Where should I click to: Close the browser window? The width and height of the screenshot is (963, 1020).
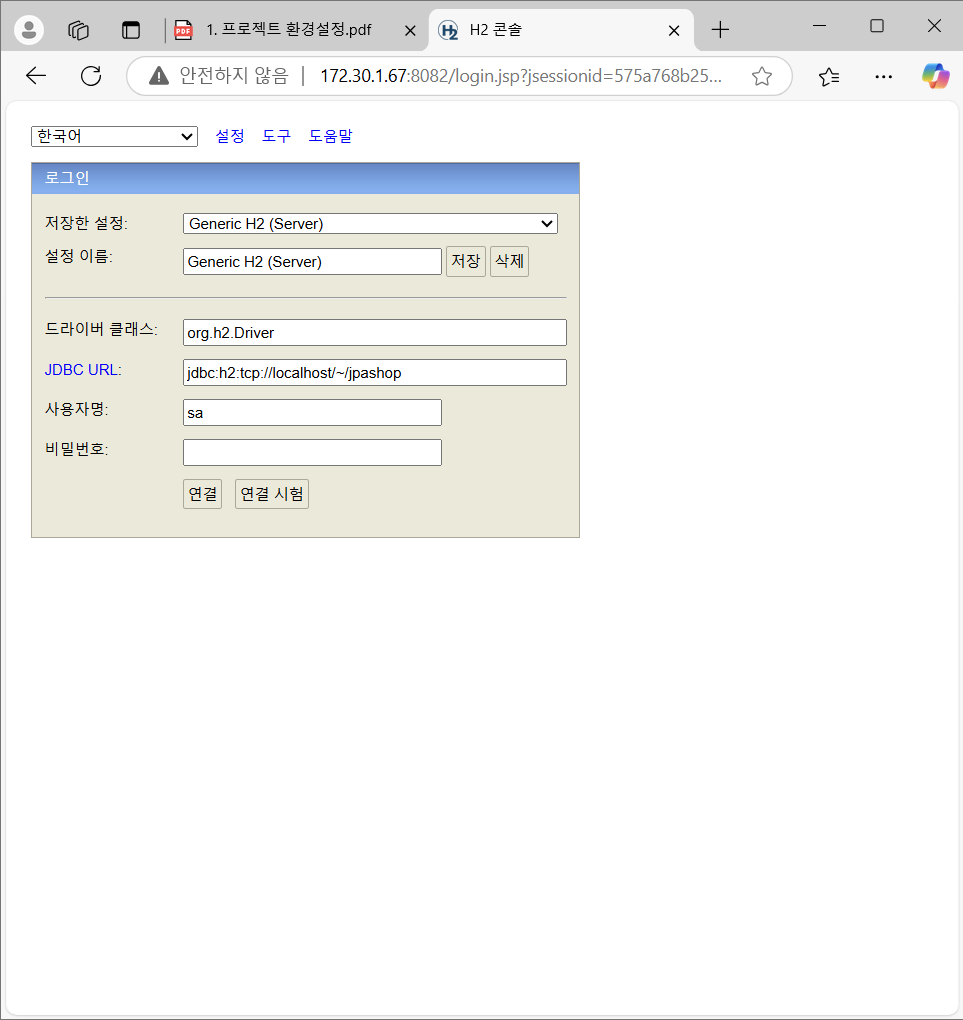pyautogui.click(x=934, y=26)
